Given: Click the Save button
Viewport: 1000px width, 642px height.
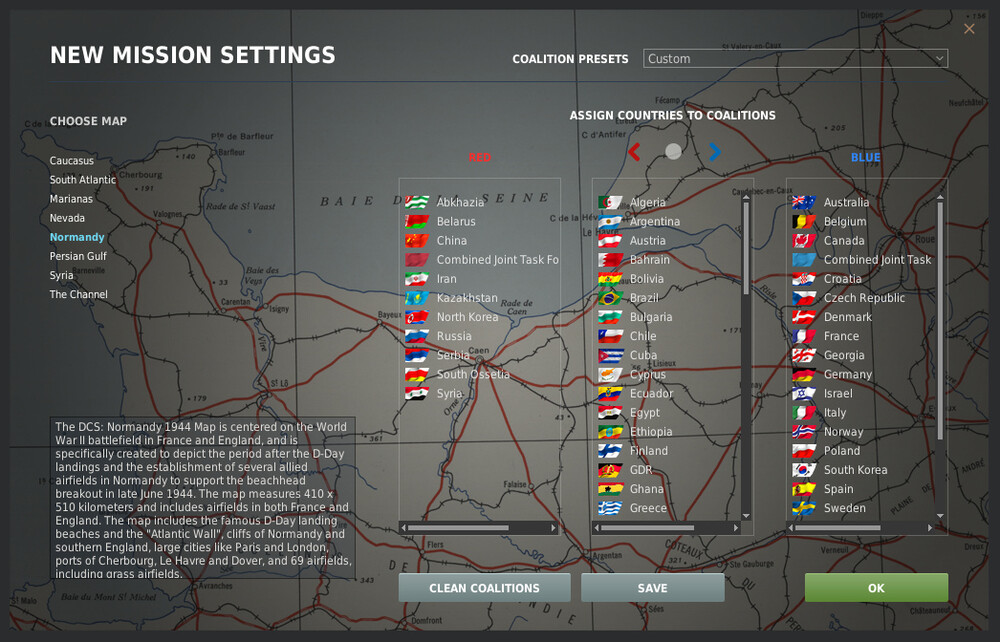Looking at the screenshot, I should coord(652,588).
